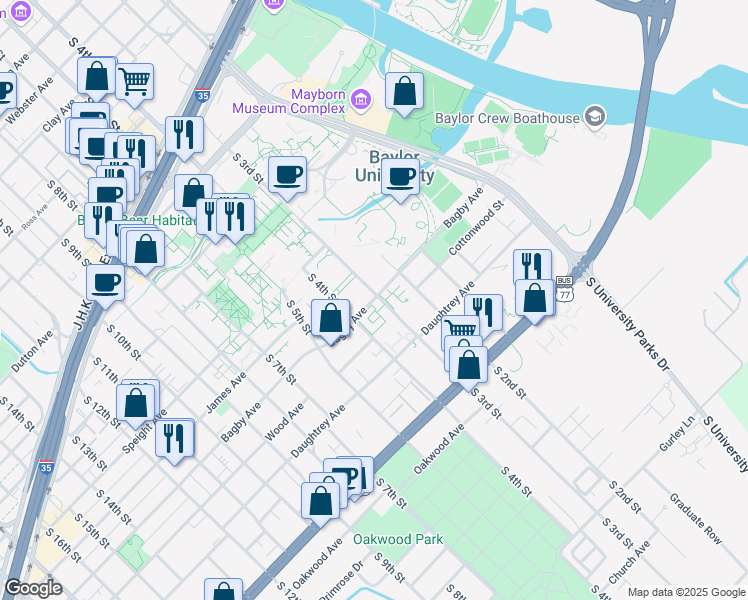Open the shopping bag marker near Oakwood Ave highway
The width and height of the screenshot is (748, 600).
[321, 503]
